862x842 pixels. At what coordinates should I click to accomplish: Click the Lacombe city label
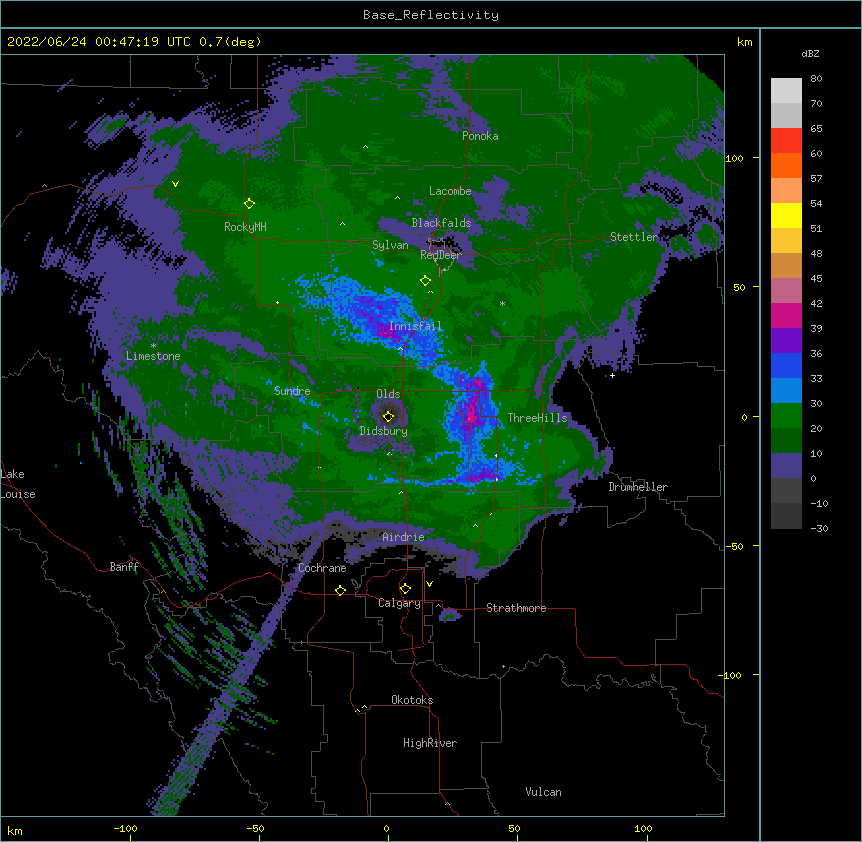450,191
